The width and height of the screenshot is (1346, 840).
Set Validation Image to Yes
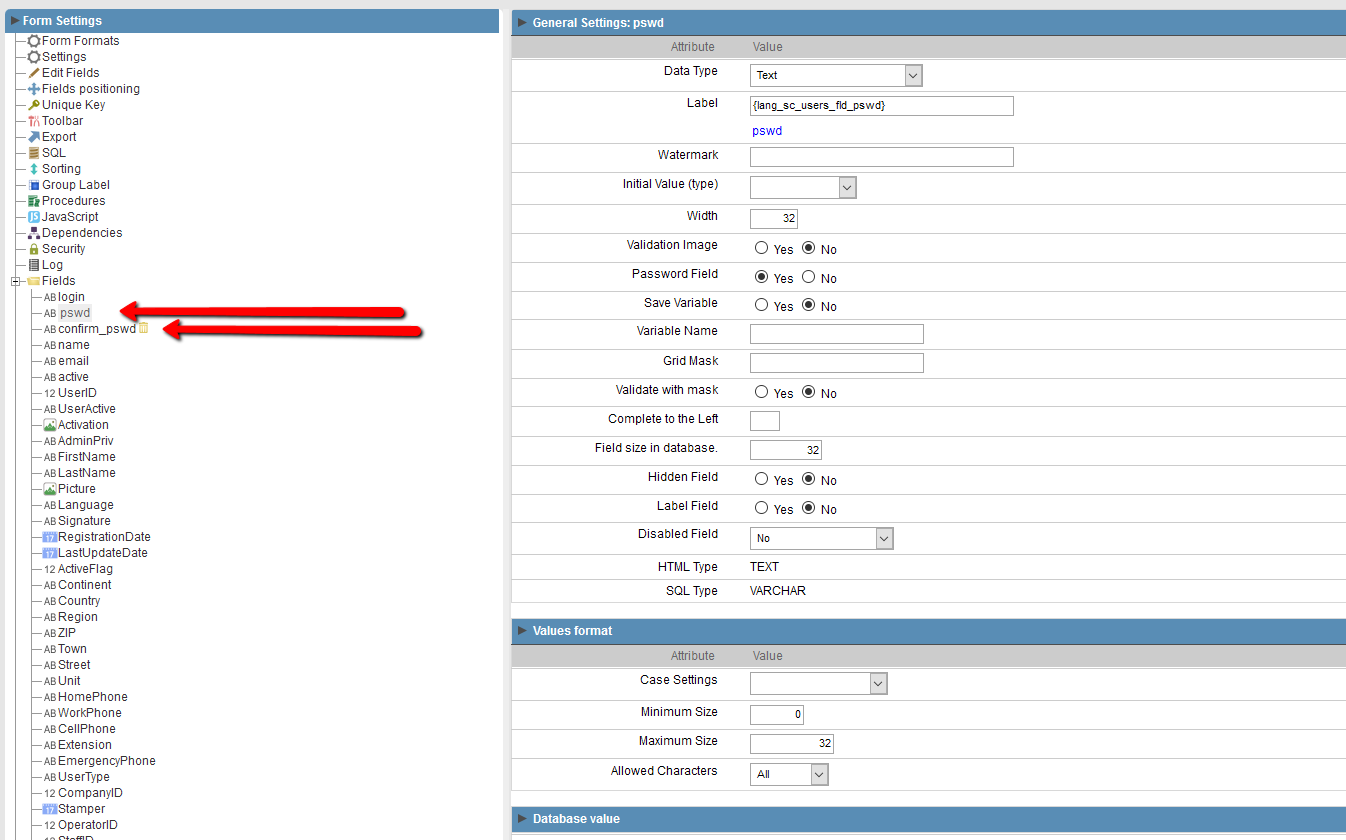coord(762,248)
